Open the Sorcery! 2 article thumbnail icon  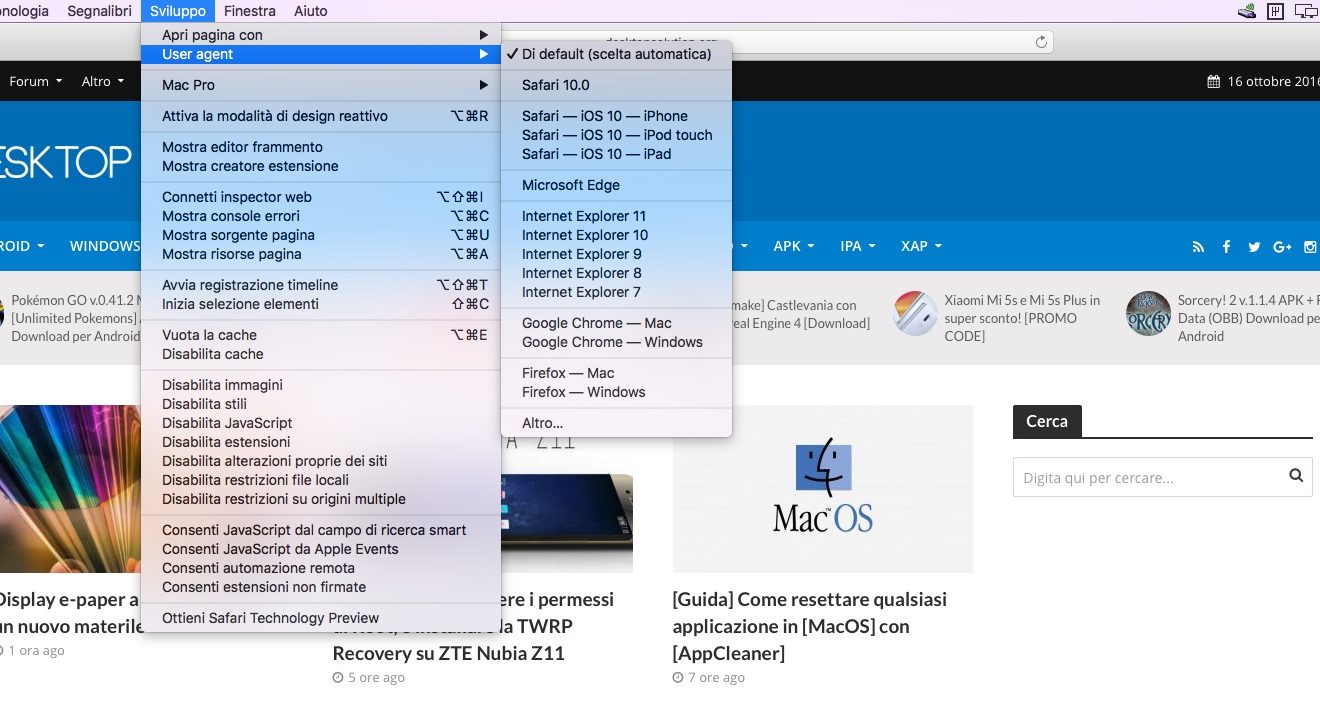point(1147,313)
